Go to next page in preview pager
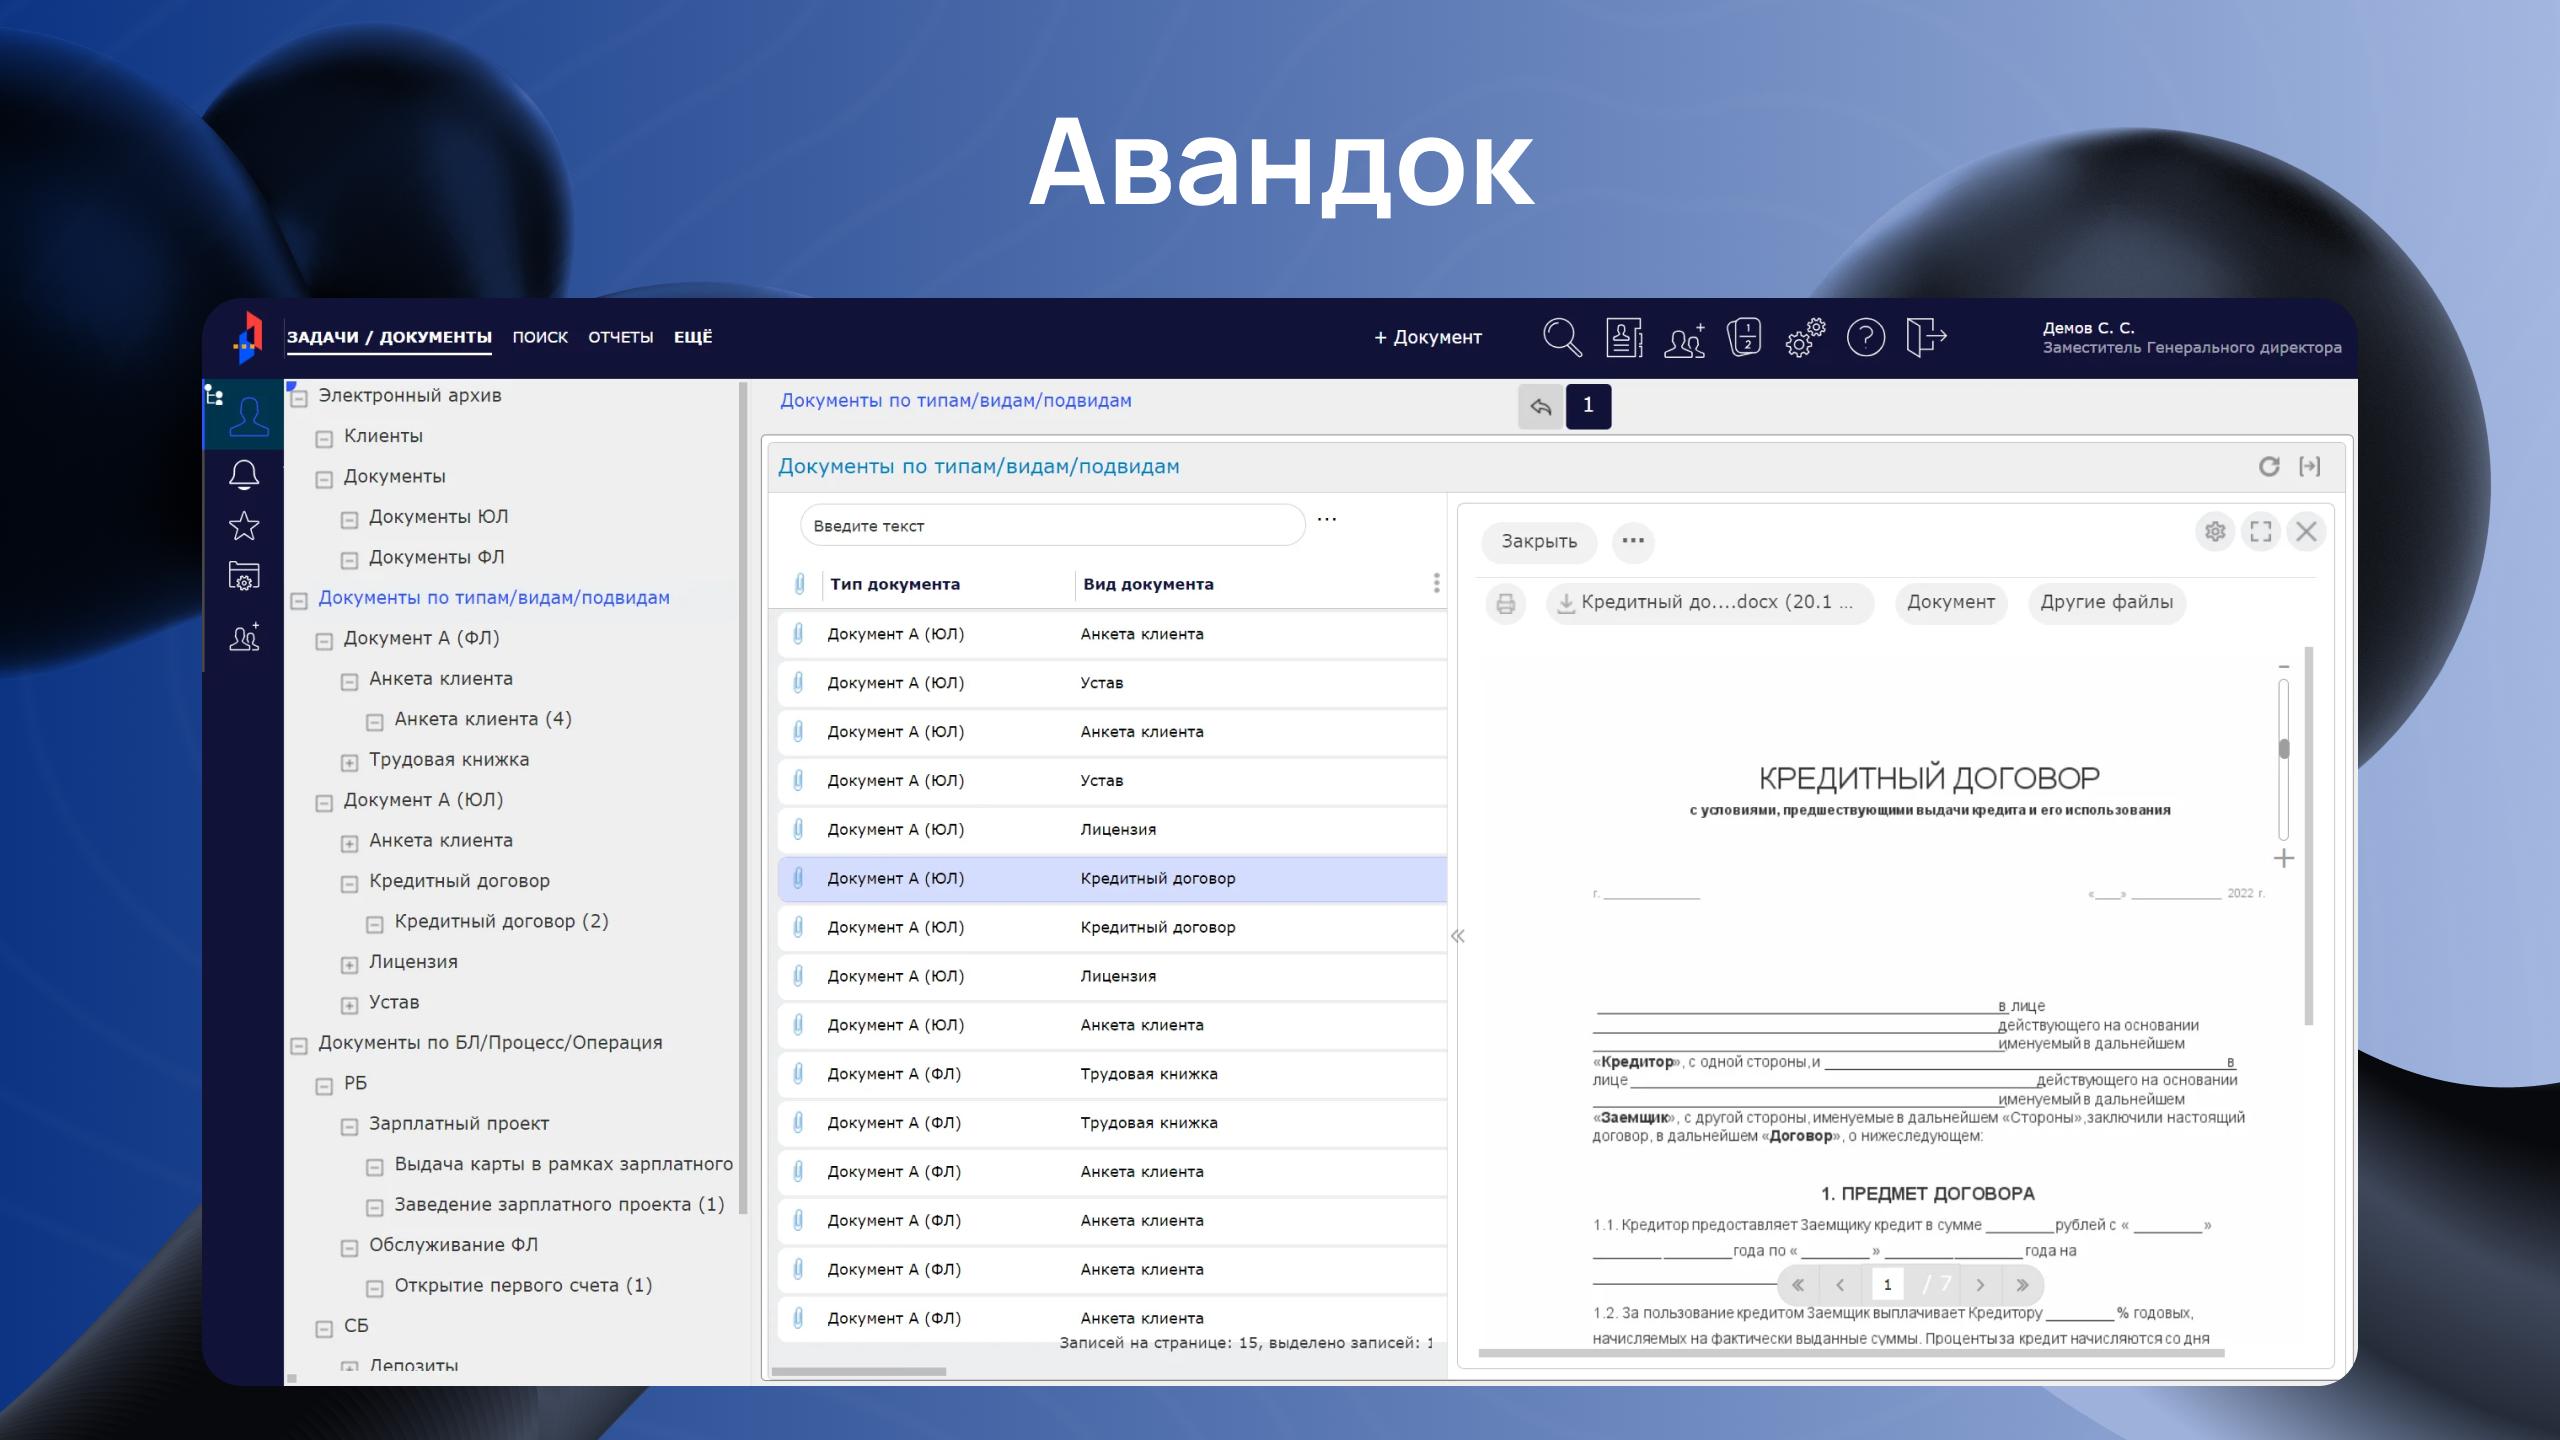2560x1440 pixels. click(x=1980, y=1285)
